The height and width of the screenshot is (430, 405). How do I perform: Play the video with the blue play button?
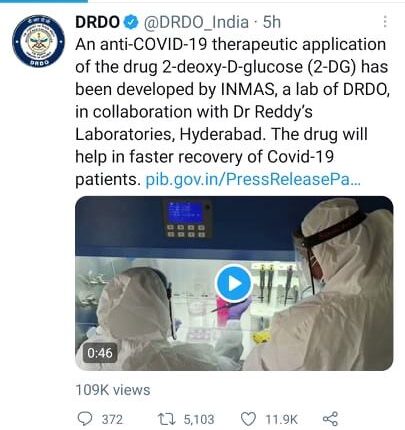tap(234, 284)
